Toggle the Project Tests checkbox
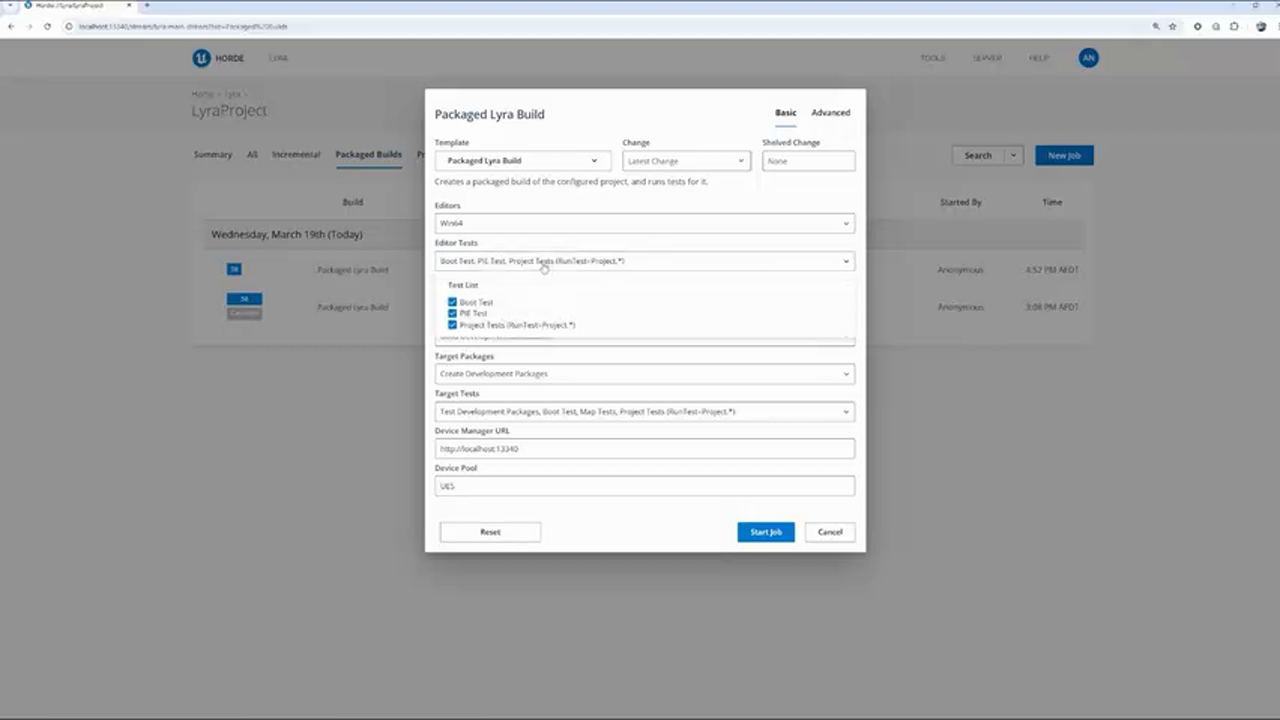 tap(452, 325)
